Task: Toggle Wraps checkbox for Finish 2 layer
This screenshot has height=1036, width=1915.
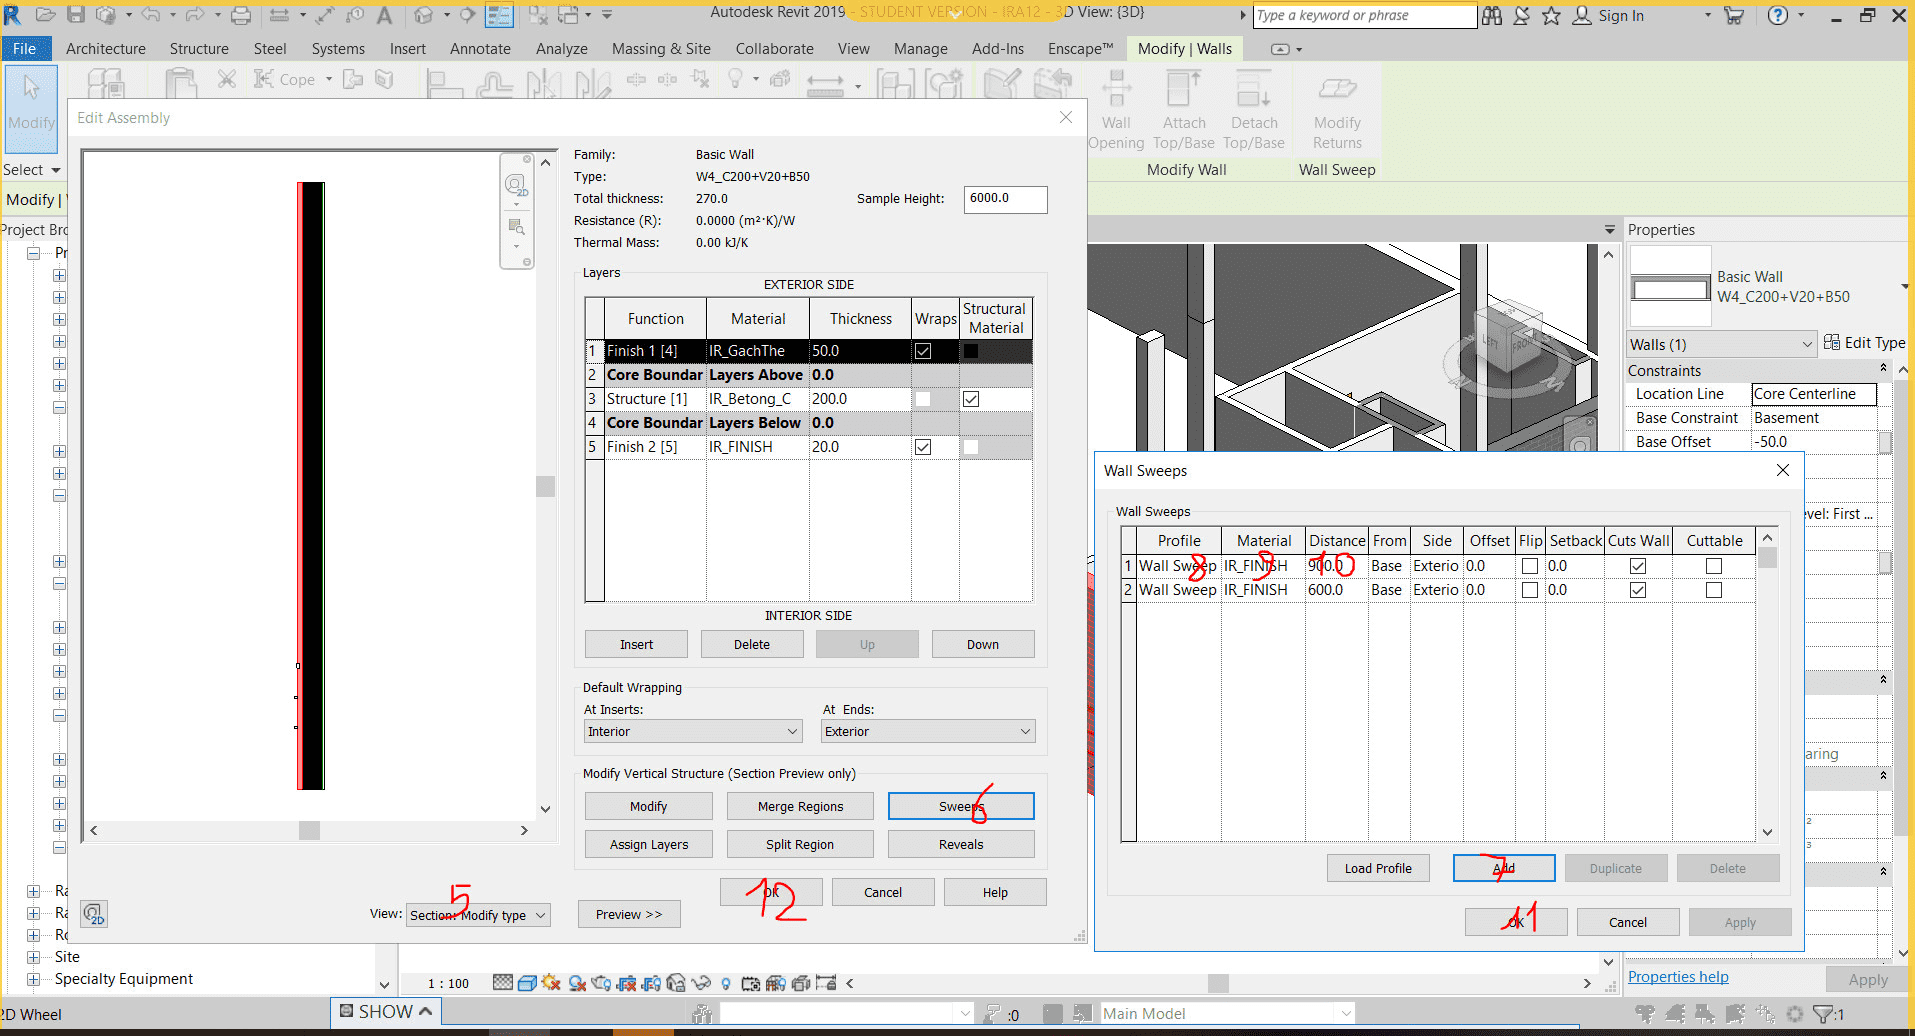Action: click(923, 447)
